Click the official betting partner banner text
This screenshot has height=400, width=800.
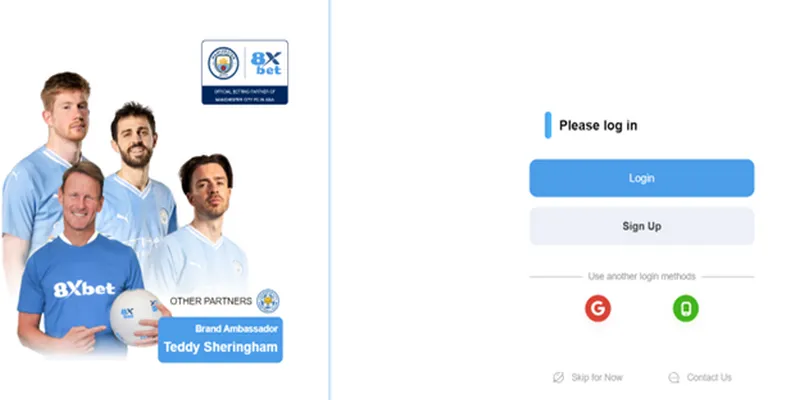[244, 94]
